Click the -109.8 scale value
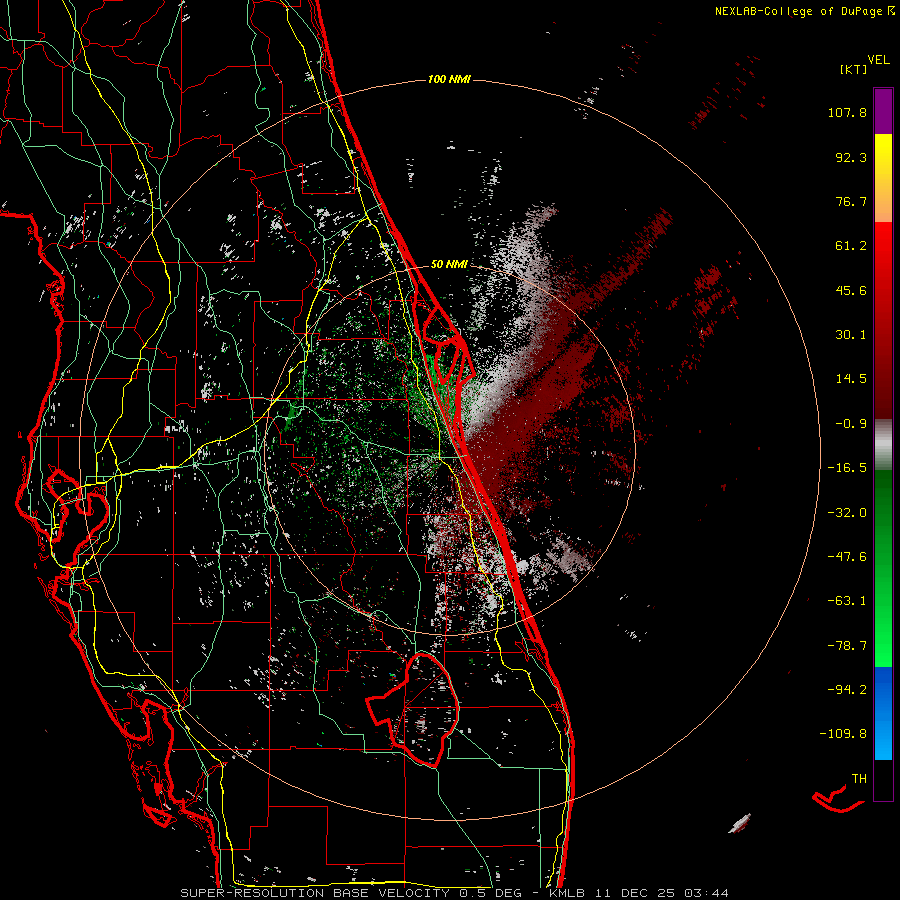The height and width of the screenshot is (900, 900). [x=843, y=734]
